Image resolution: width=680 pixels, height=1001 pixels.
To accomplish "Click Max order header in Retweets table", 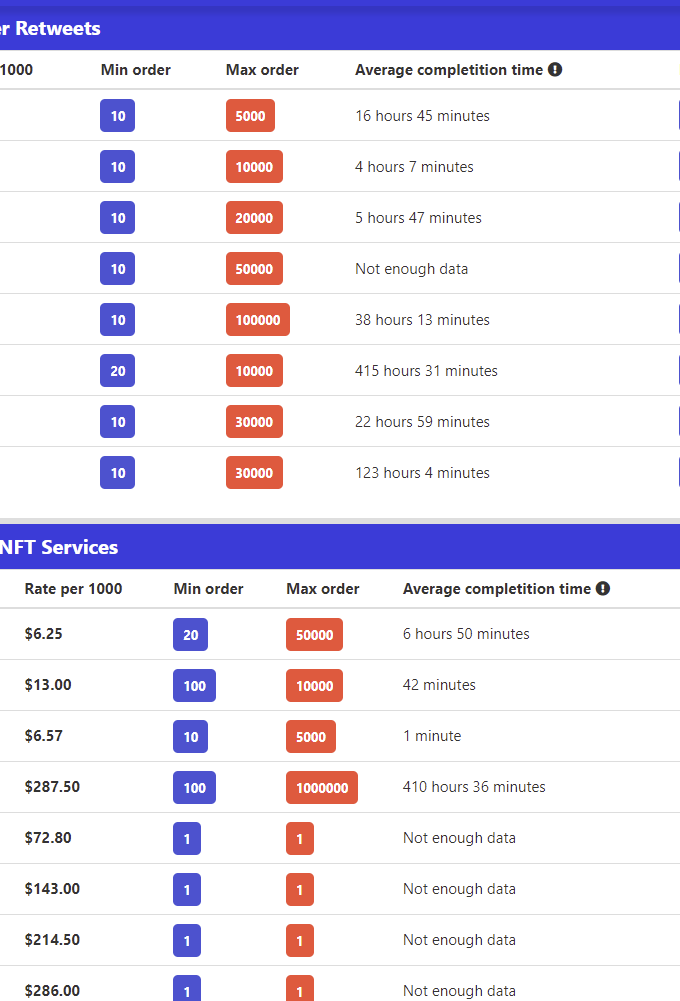I will pos(262,70).
